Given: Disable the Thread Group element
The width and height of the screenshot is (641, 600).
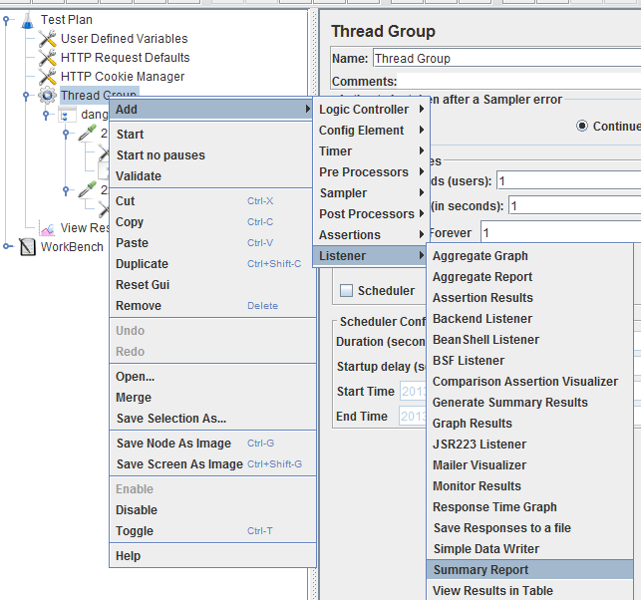Looking at the screenshot, I should (x=213, y=510).
